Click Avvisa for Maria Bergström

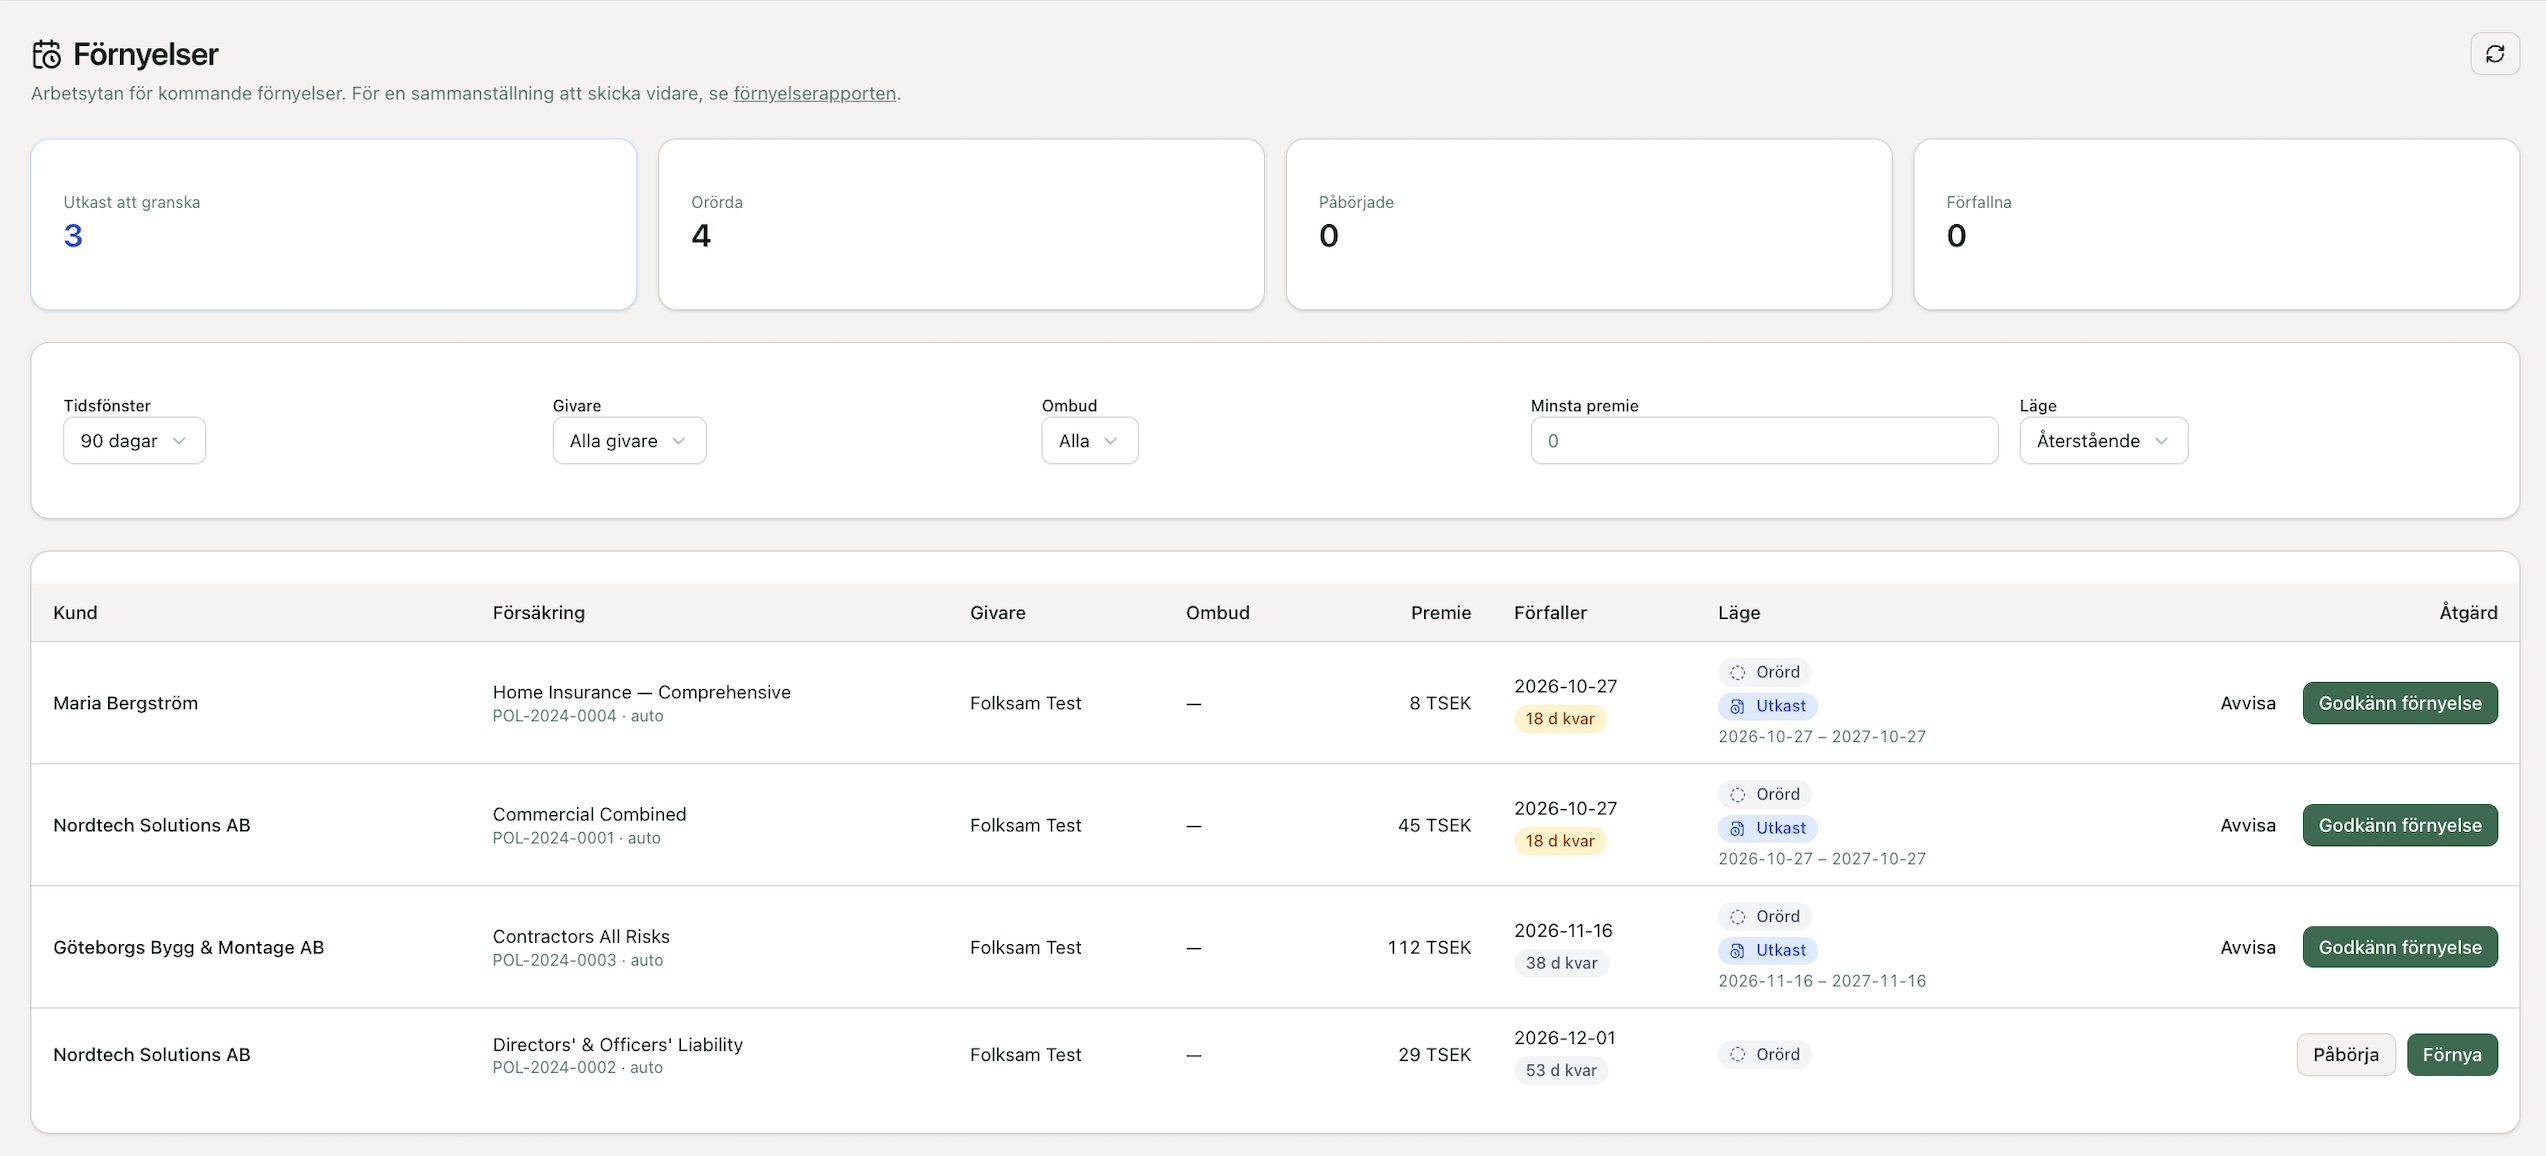[2247, 703]
